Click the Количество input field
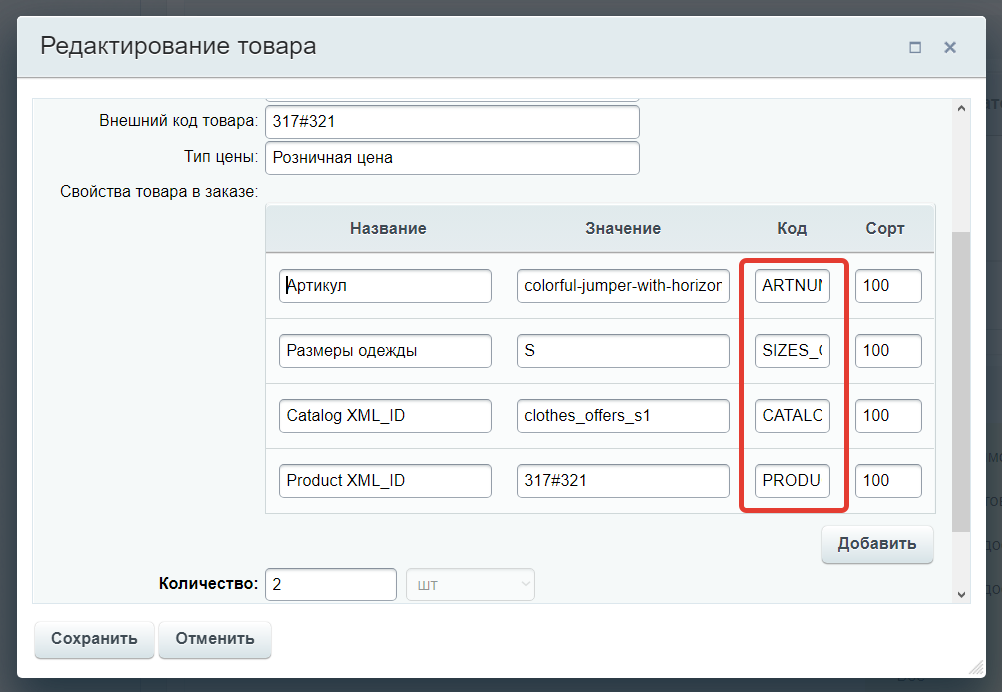The width and height of the screenshot is (1002, 692). tap(331, 585)
